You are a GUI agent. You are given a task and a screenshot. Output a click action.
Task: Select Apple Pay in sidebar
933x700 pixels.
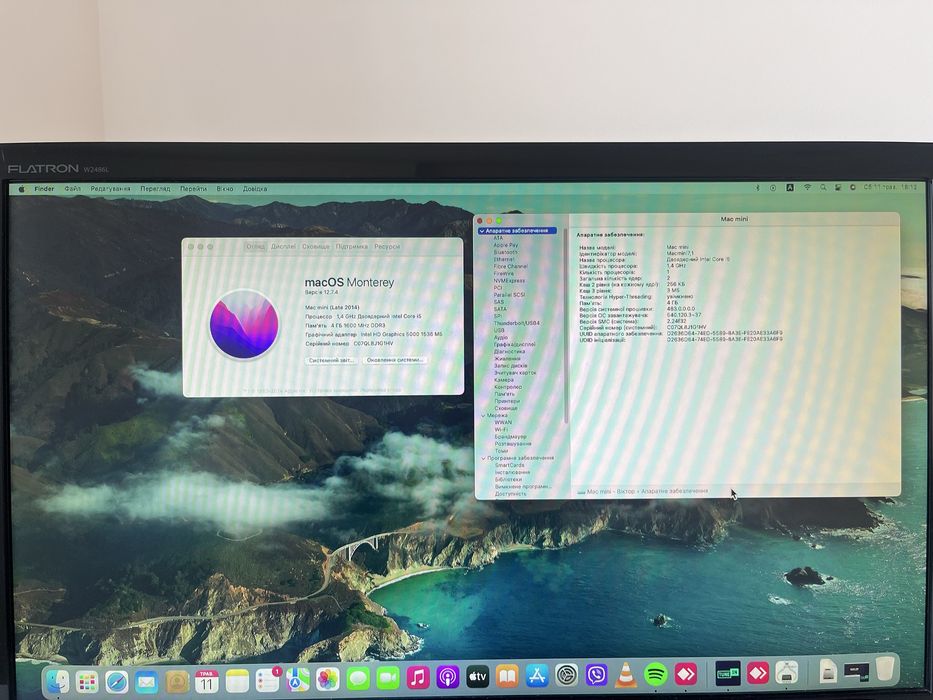(x=506, y=245)
